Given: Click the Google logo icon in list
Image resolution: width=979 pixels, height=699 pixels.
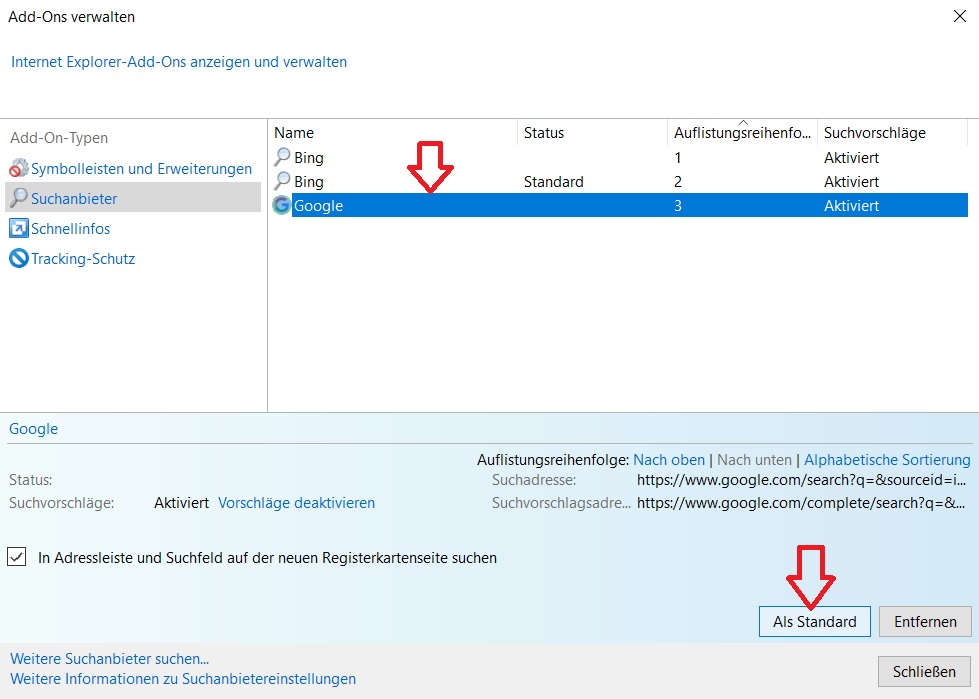Looking at the screenshot, I should (x=282, y=205).
